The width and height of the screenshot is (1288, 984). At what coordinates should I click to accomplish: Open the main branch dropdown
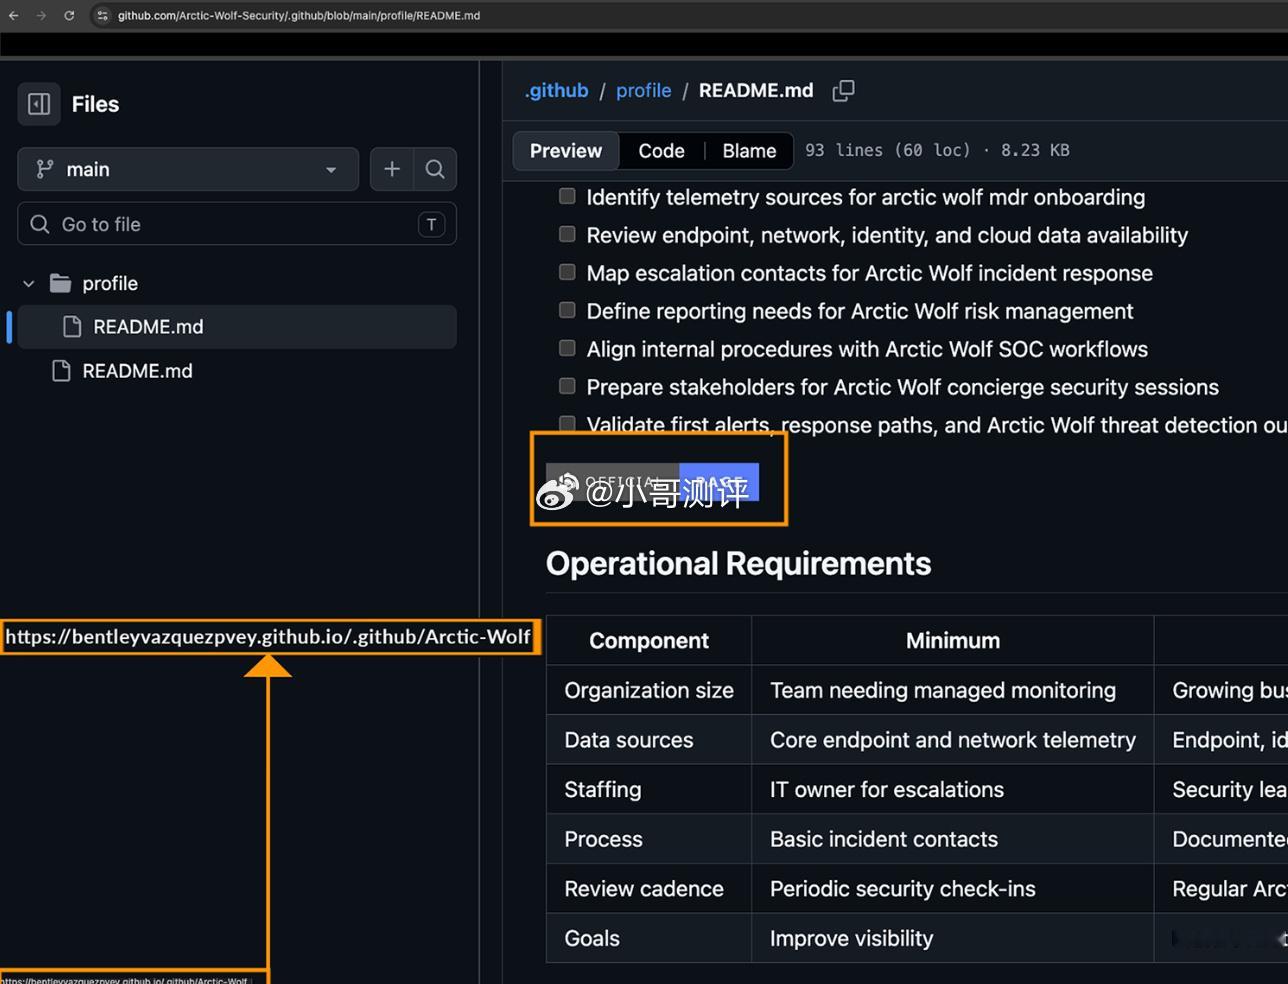pyautogui.click(x=188, y=169)
